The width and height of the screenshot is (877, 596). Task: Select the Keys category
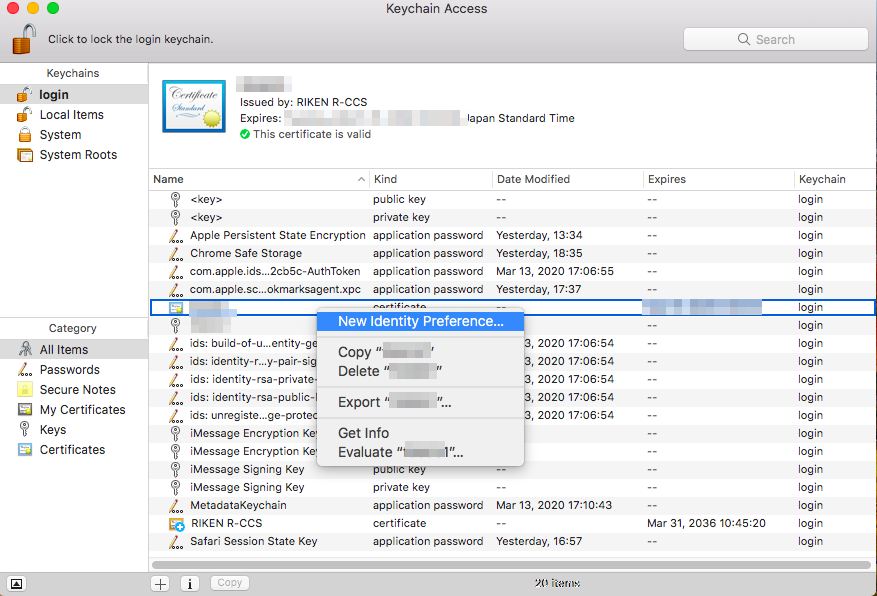pos(55,429)
